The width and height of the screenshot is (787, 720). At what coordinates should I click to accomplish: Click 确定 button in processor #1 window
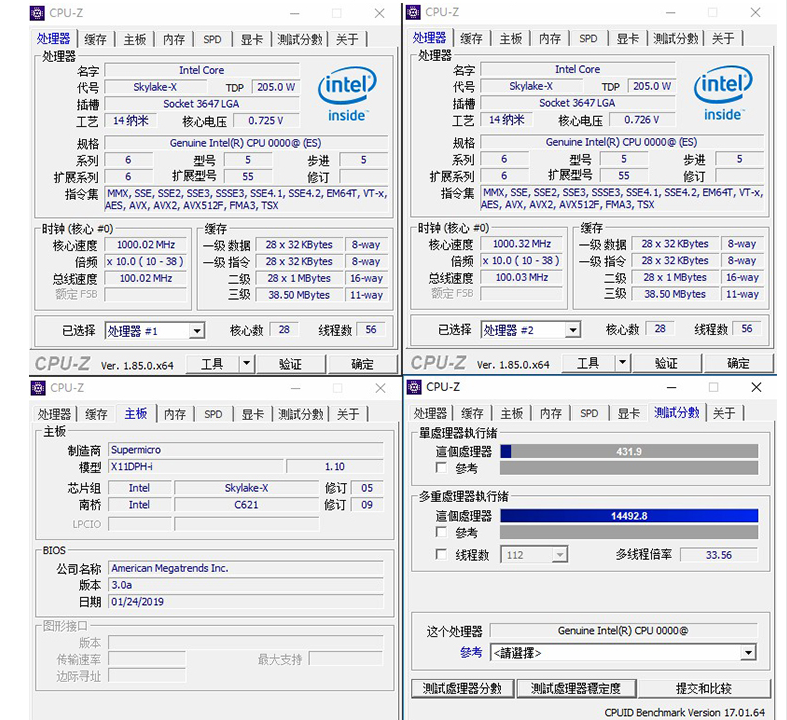tap(362, 364)
